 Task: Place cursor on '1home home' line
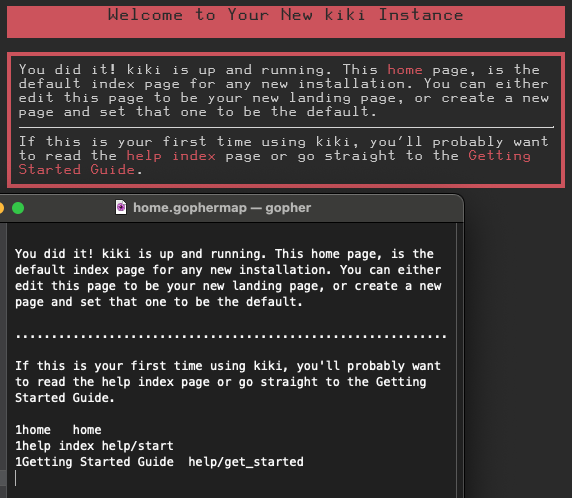click(58, 430)
